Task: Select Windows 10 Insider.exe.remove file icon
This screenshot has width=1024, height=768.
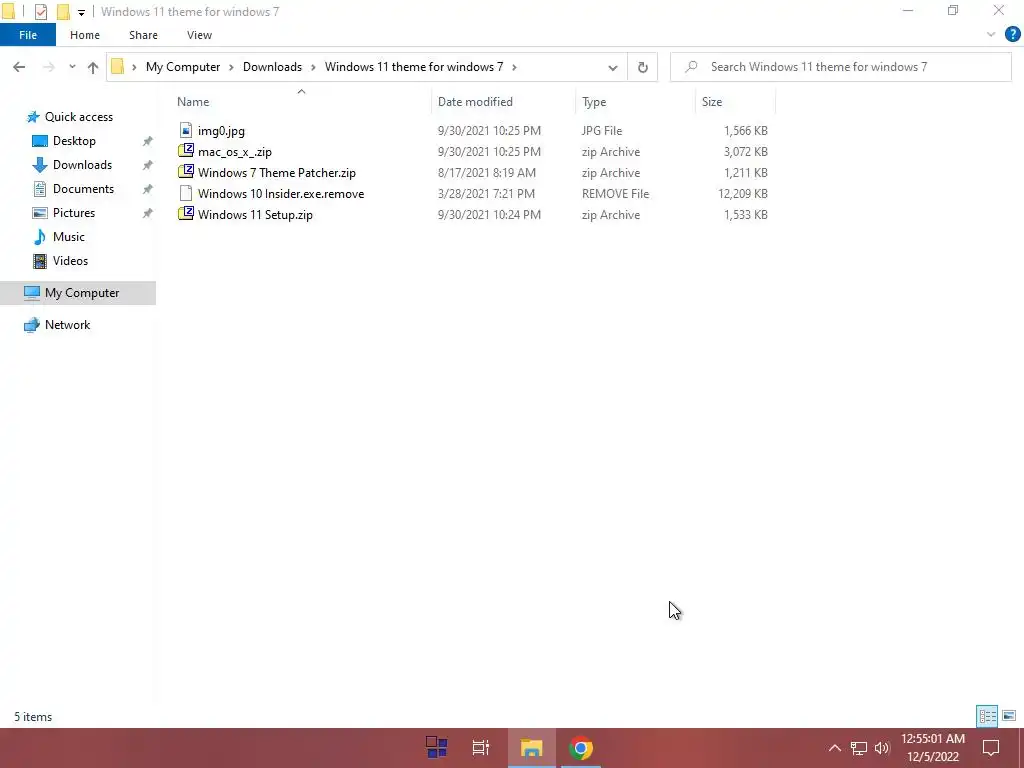Action: (186, 193)
